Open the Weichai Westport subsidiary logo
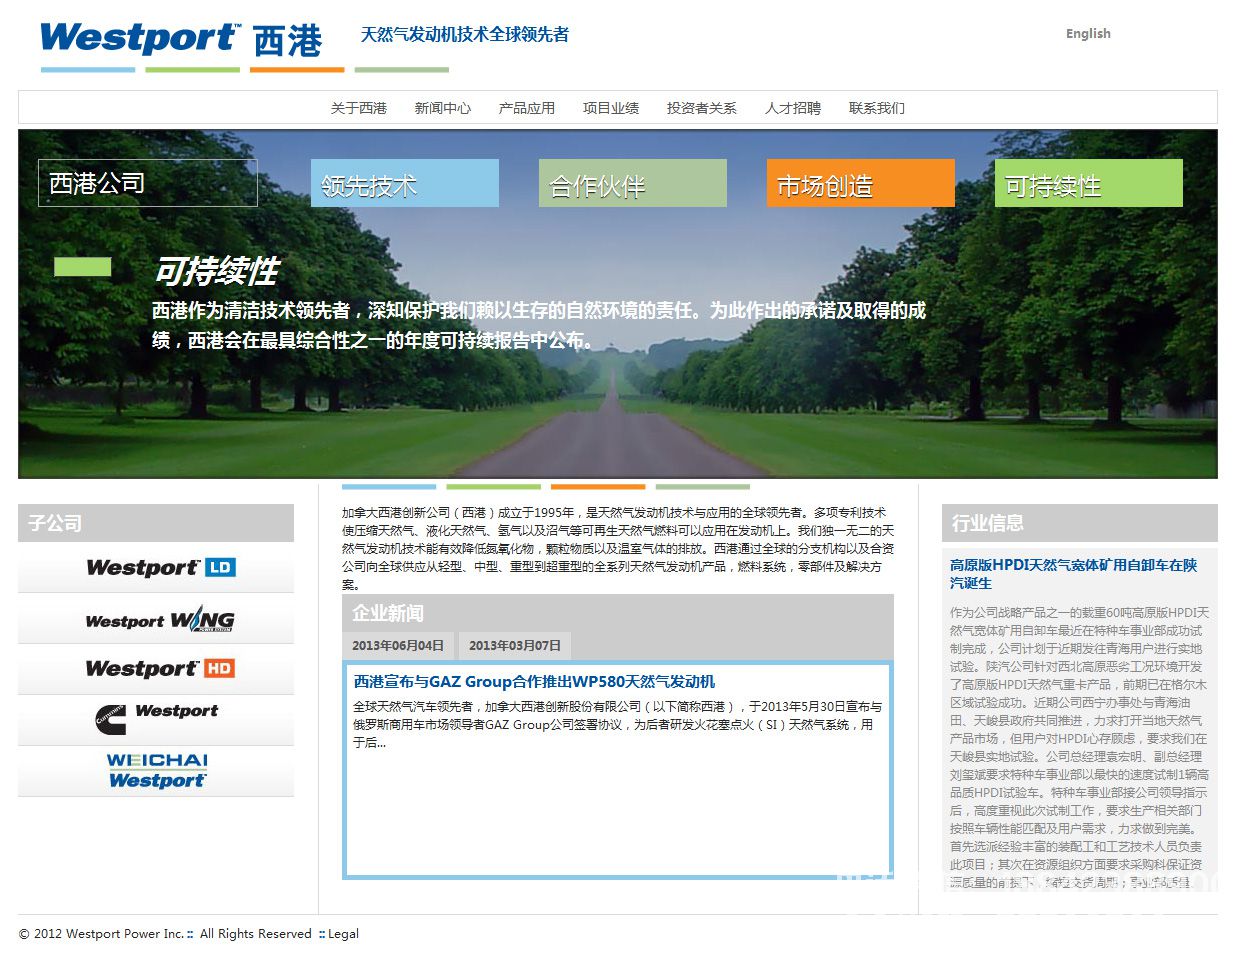 pyautogui.click(x=157, y=771)
